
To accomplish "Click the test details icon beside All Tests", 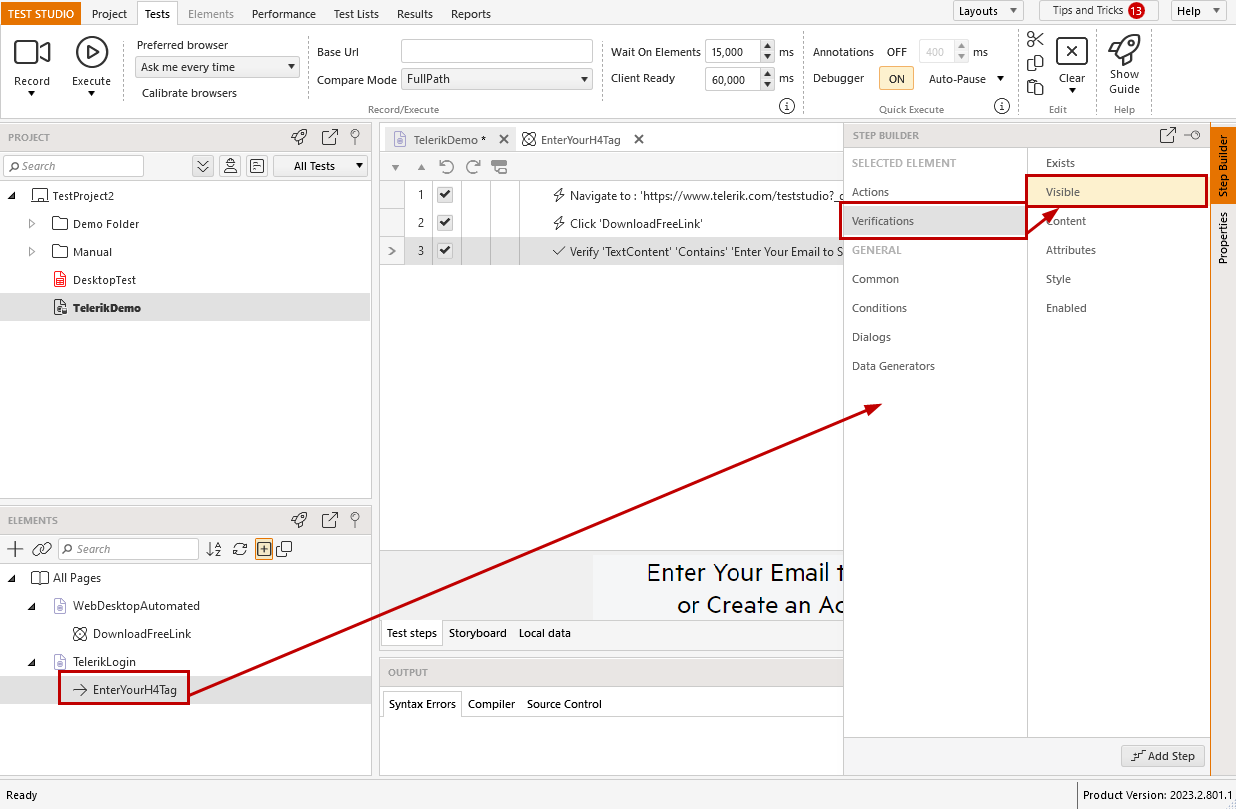I will pyautogui.click(x=257, y=166).
